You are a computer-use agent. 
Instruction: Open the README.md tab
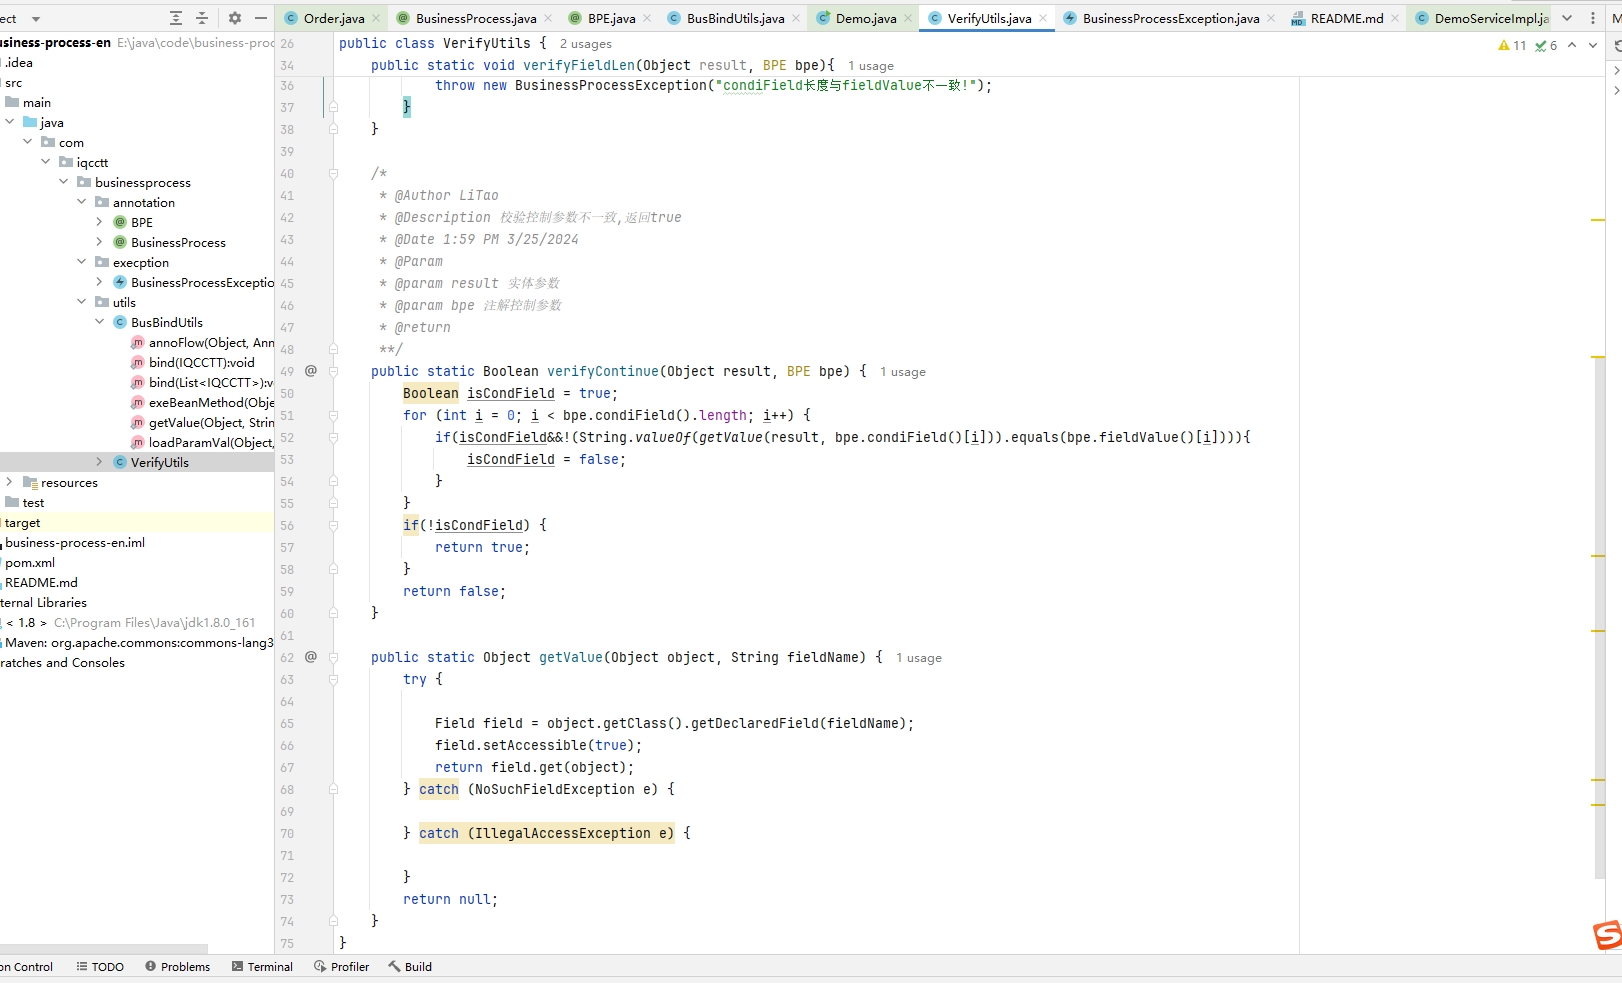pyautogui.click(x=1346, y=18)
